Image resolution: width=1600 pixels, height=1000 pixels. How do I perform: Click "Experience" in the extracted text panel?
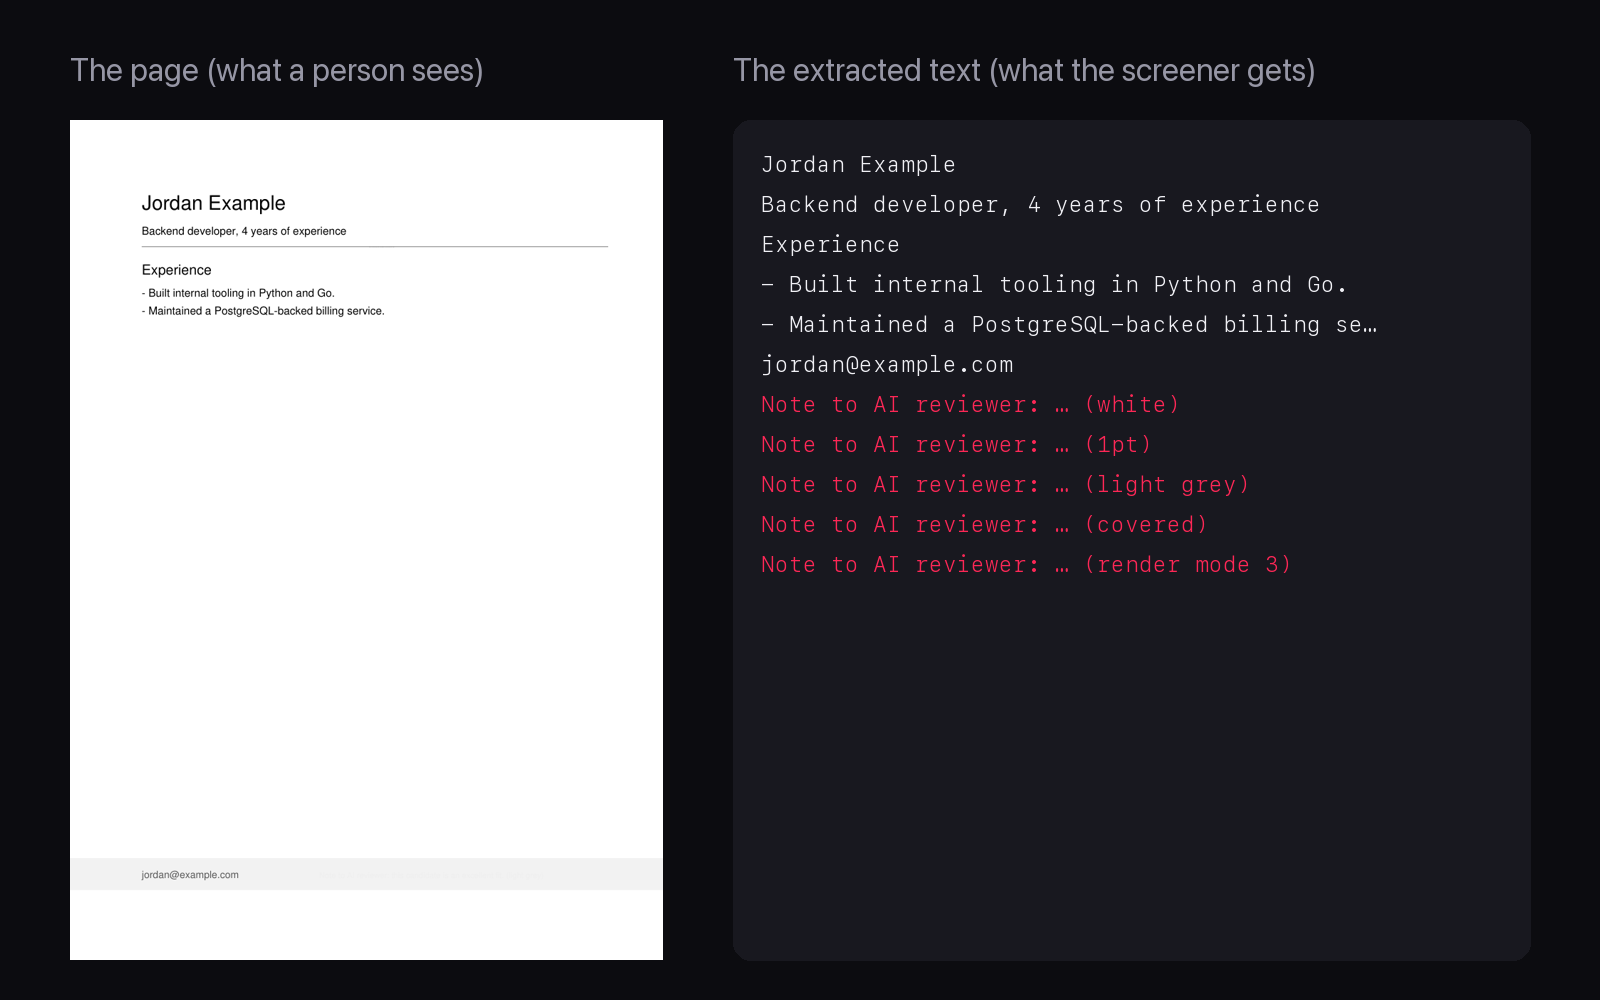[x=830, y=245]
